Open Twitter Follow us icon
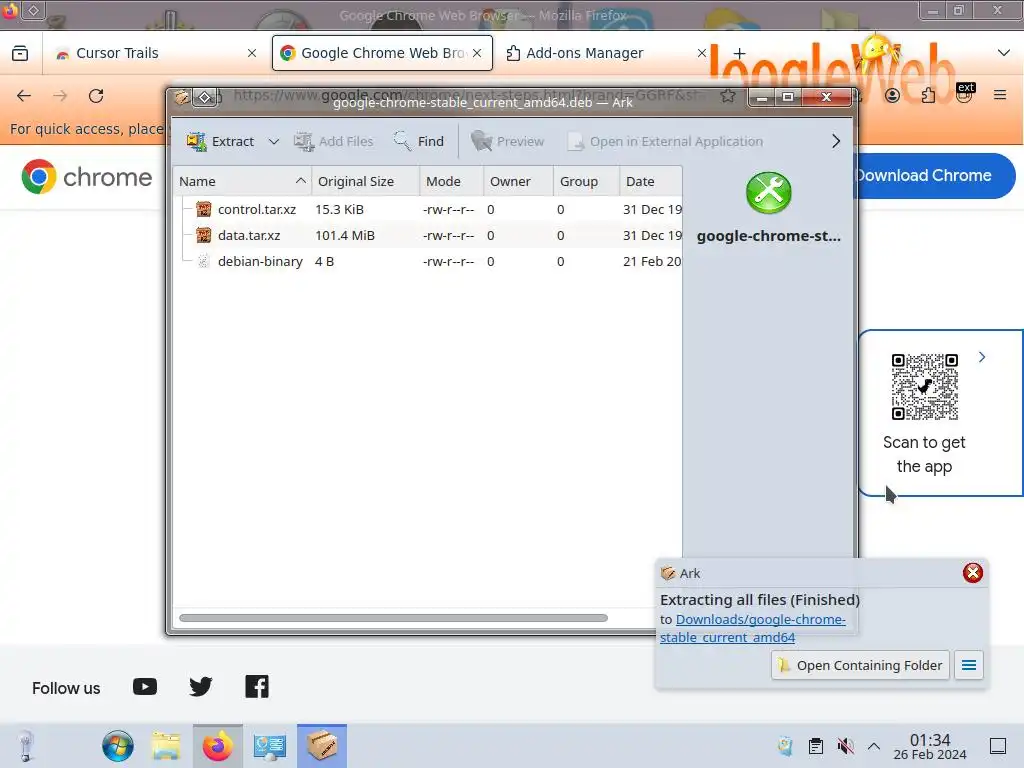Viewport: 1024px width, 768px height. 200,687
